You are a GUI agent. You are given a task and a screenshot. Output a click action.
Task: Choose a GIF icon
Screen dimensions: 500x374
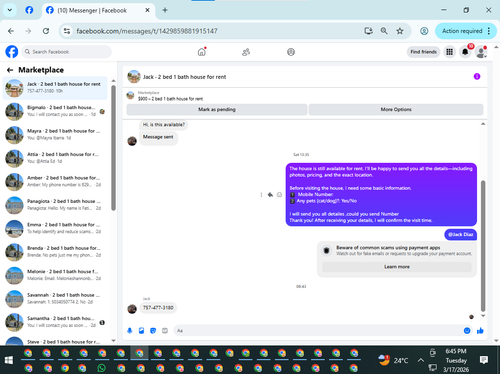(165, 331)
